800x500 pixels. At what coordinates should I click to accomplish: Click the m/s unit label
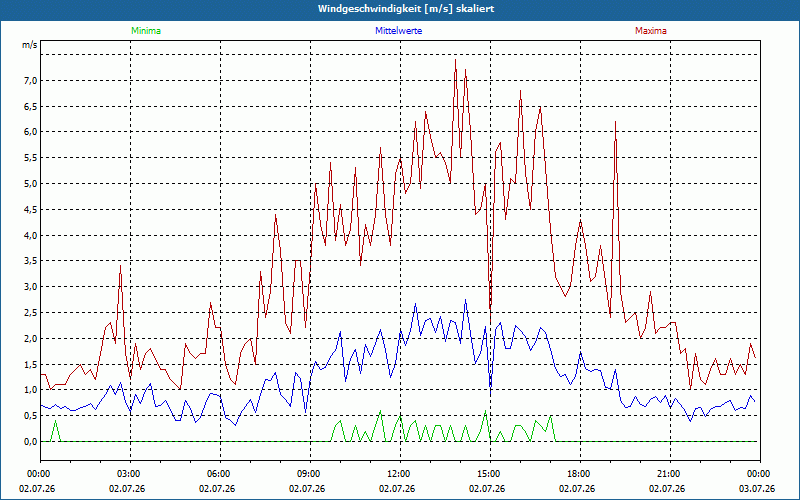pyautogui.click(x=30, y=45)
